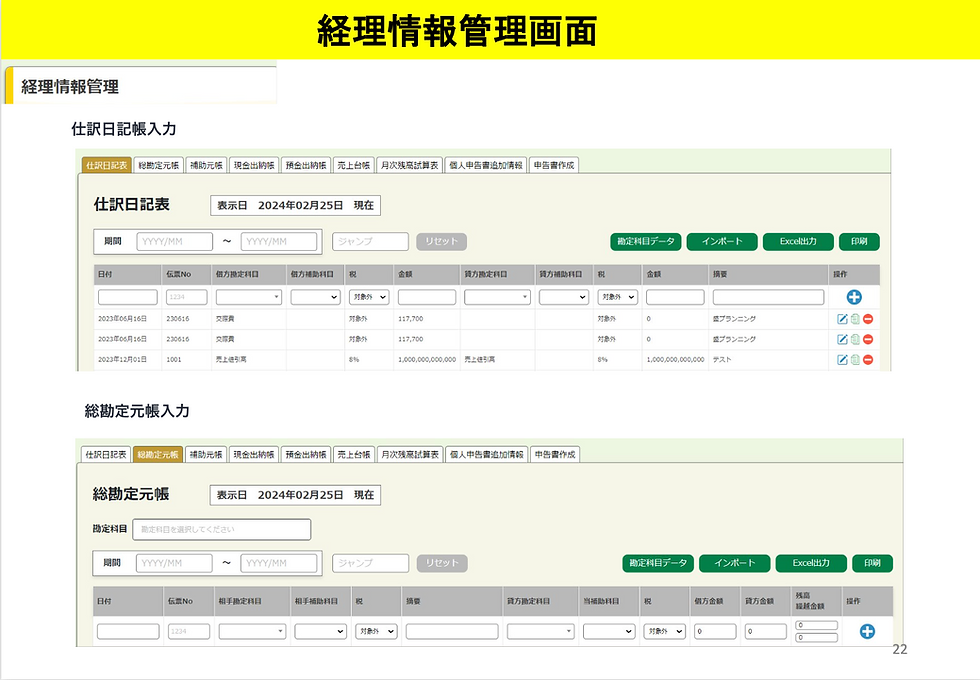Screen dimensions: 980x680
Task: Focus the 貸方金額 input in 総勘定元帳
Action: (766, 631)
